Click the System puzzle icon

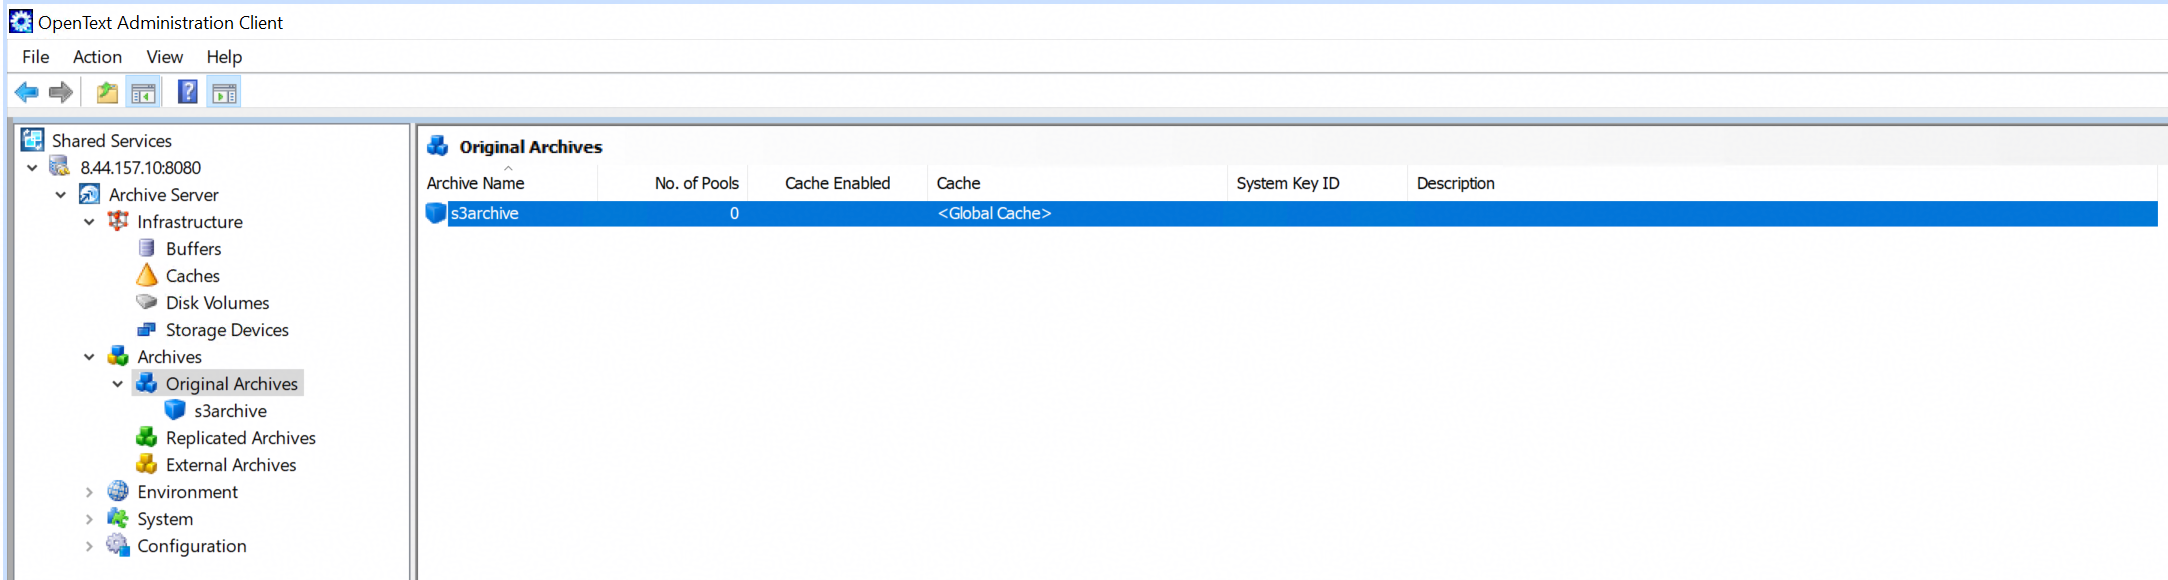[x=118, y=518]
